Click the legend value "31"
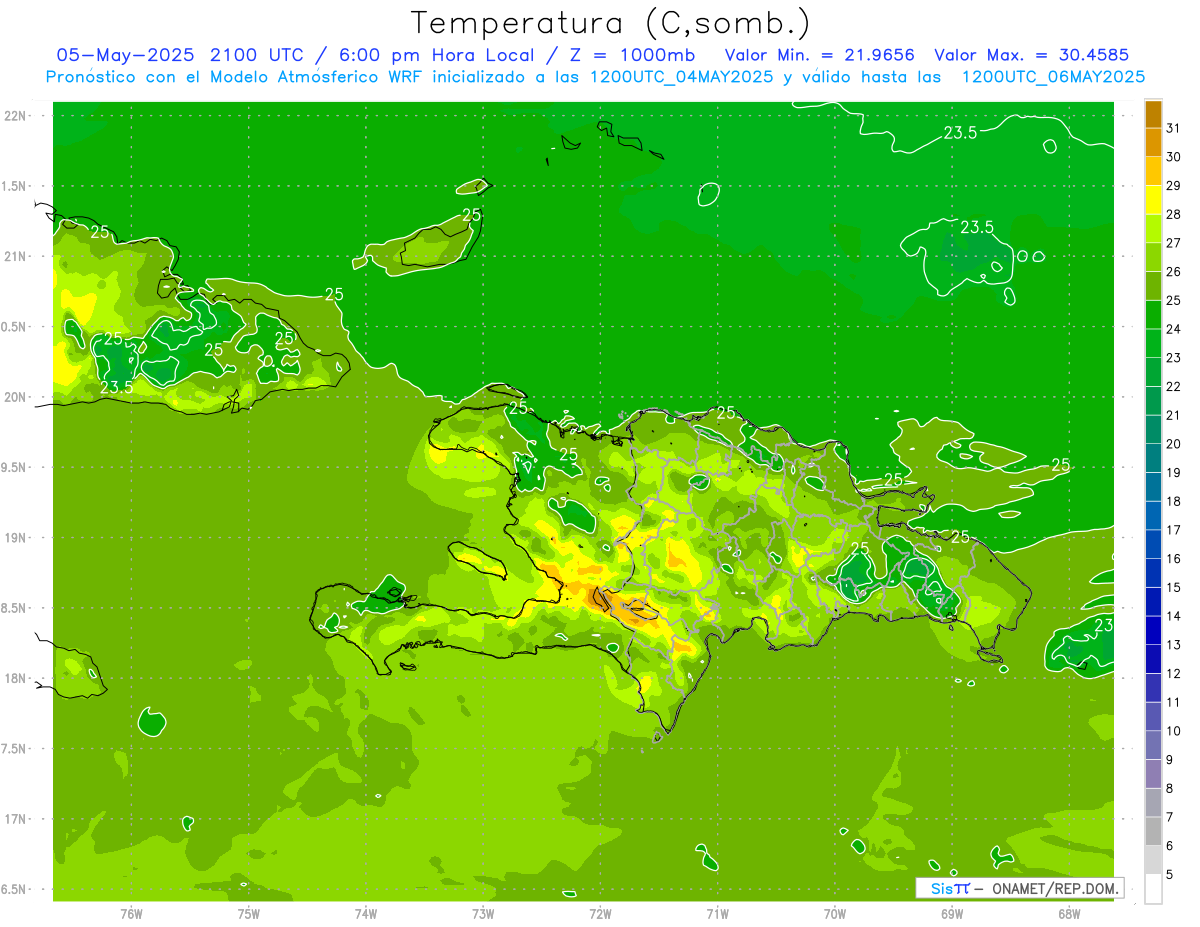The image size is (1200, 927). pos(1174,128)
